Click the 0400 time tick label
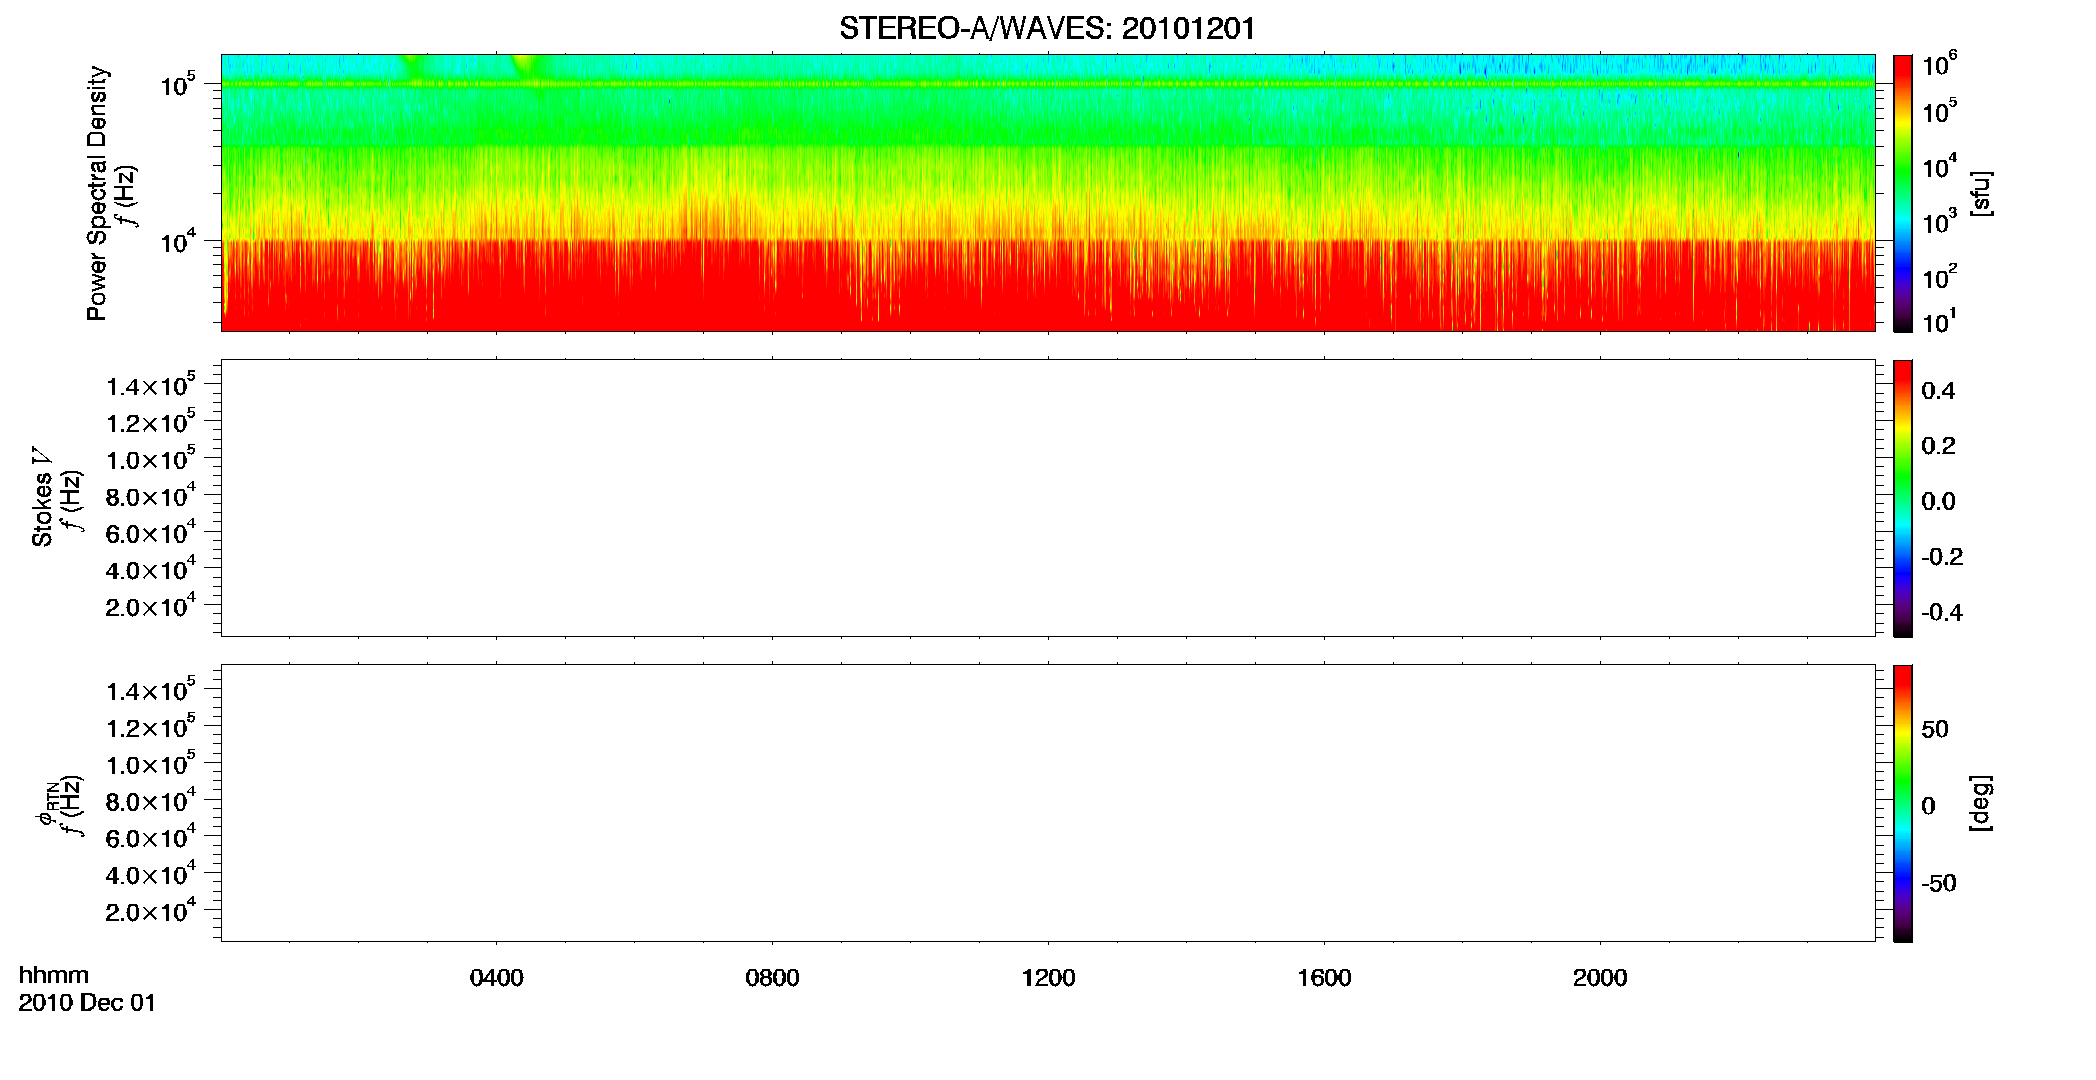This screenshot has width=2096, height=1080. point(497,978)
